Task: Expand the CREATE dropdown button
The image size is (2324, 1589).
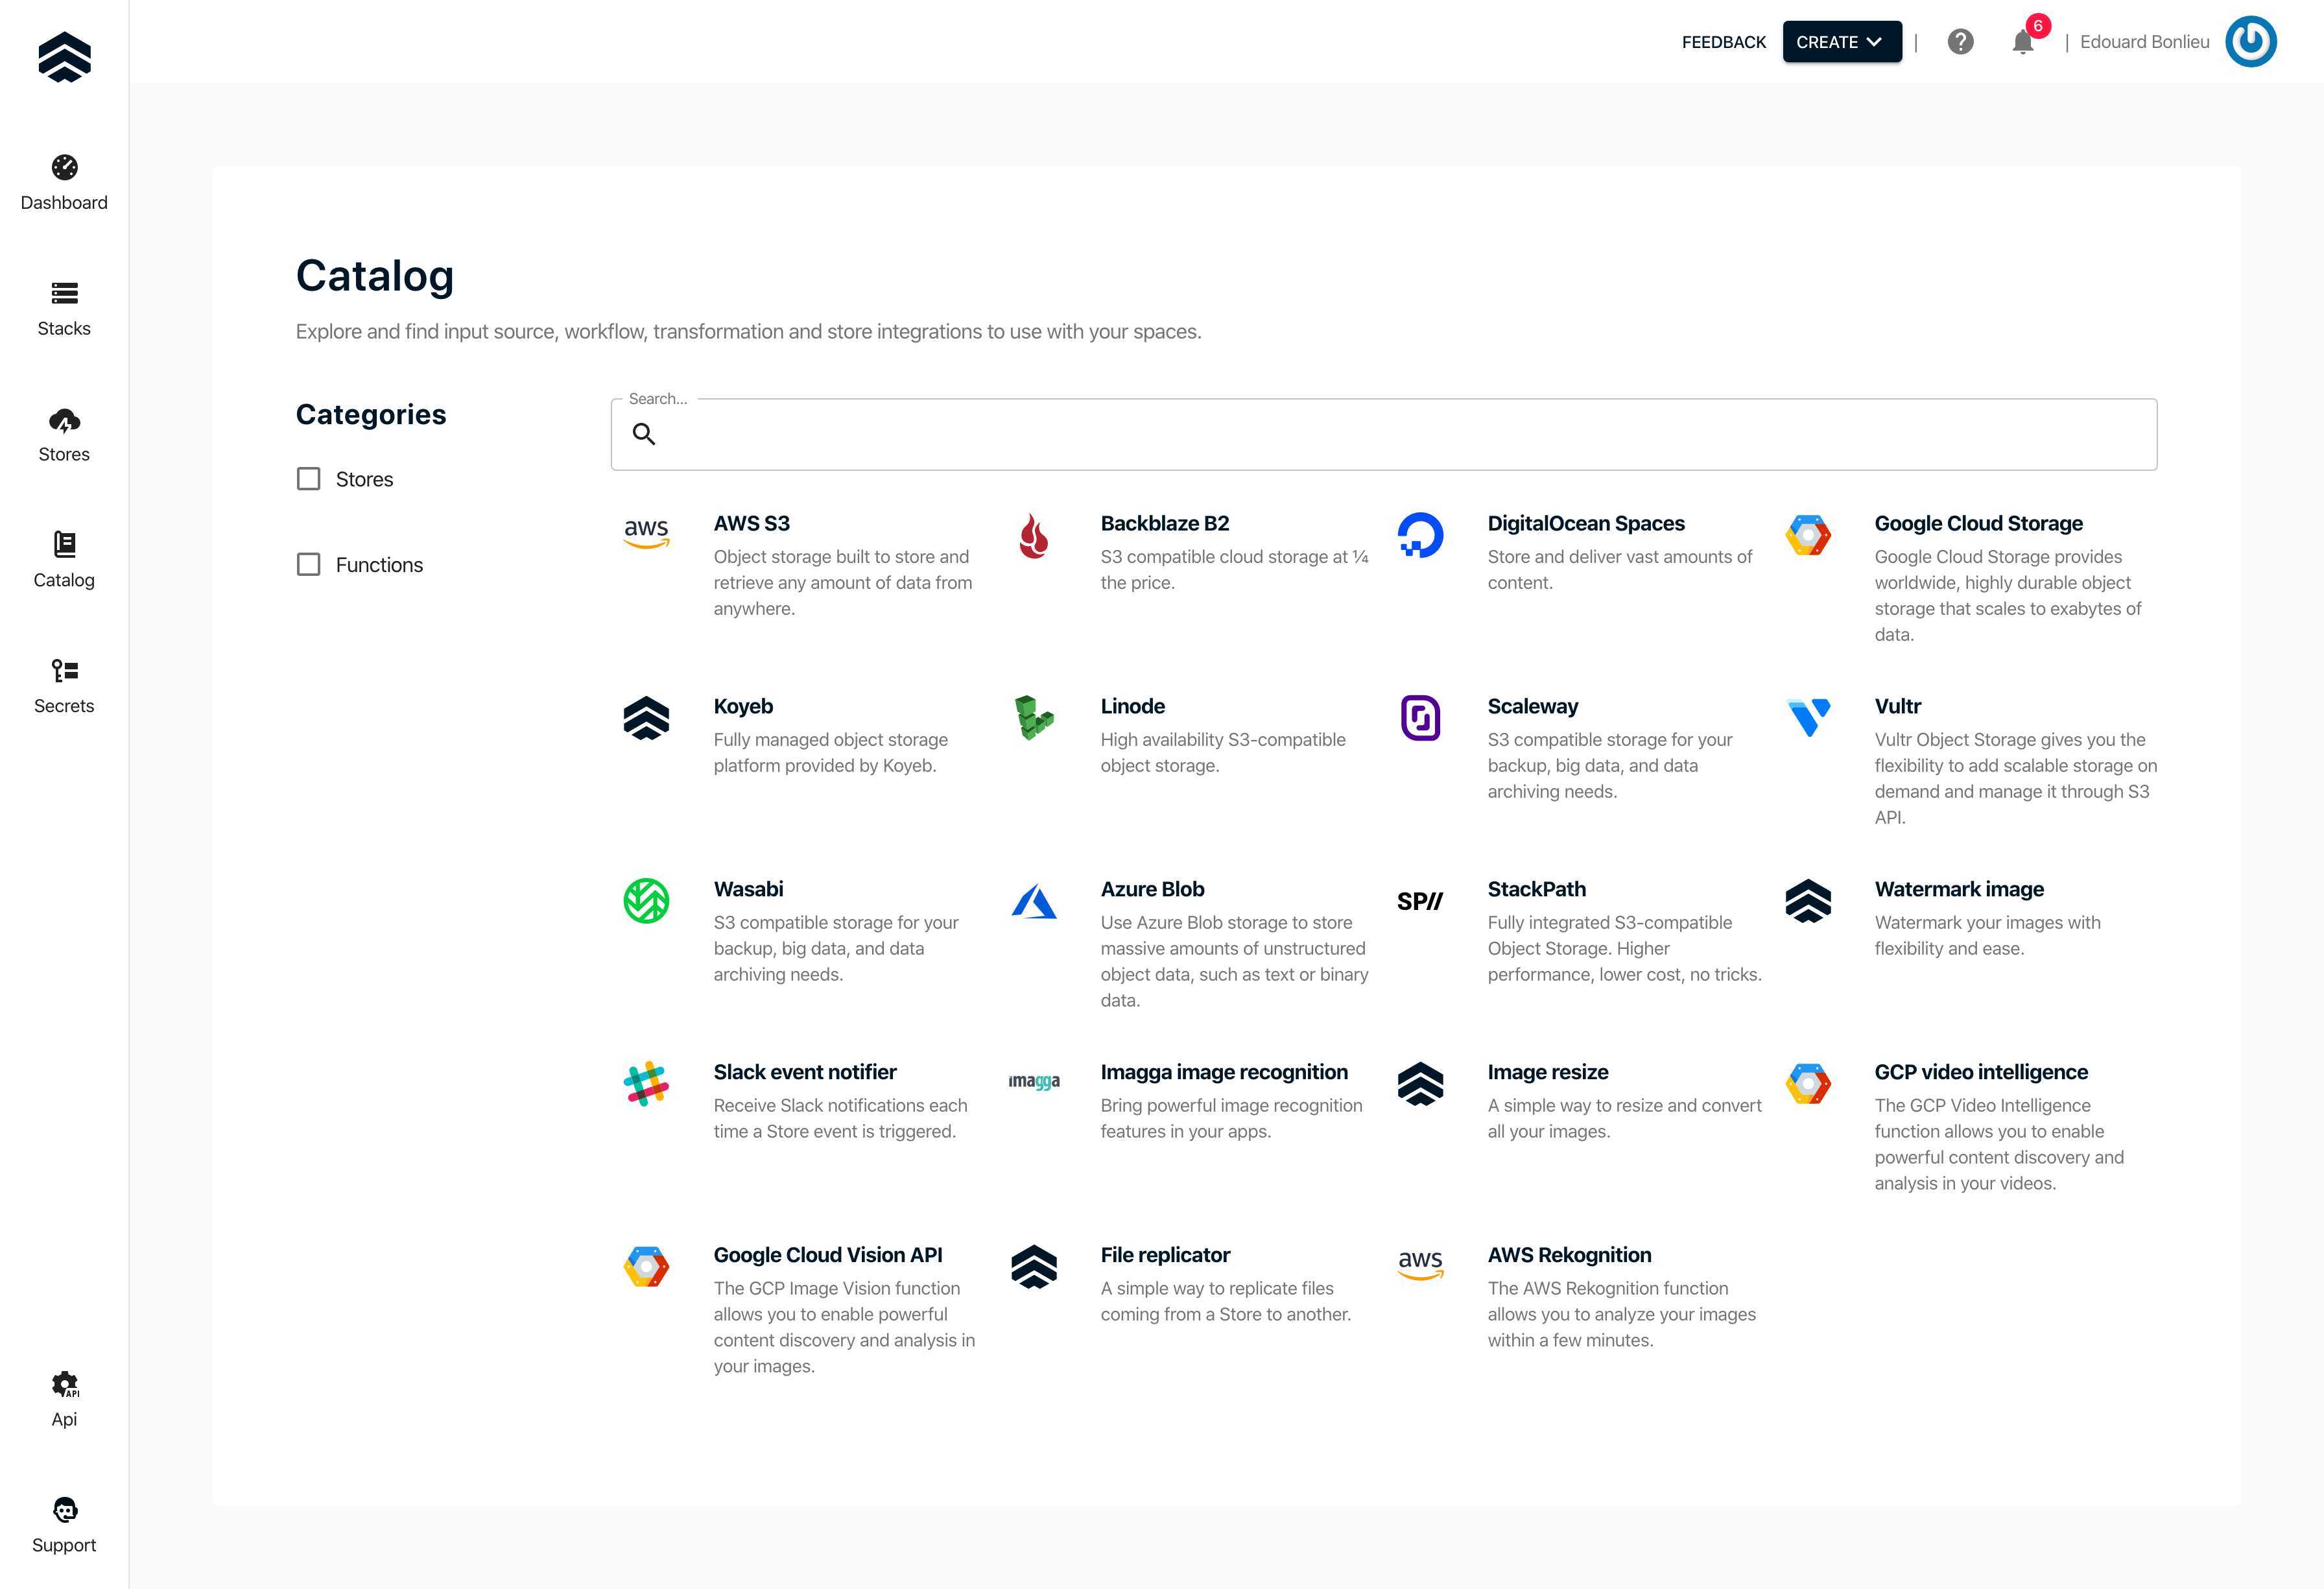Action: tap(1841, 42)
